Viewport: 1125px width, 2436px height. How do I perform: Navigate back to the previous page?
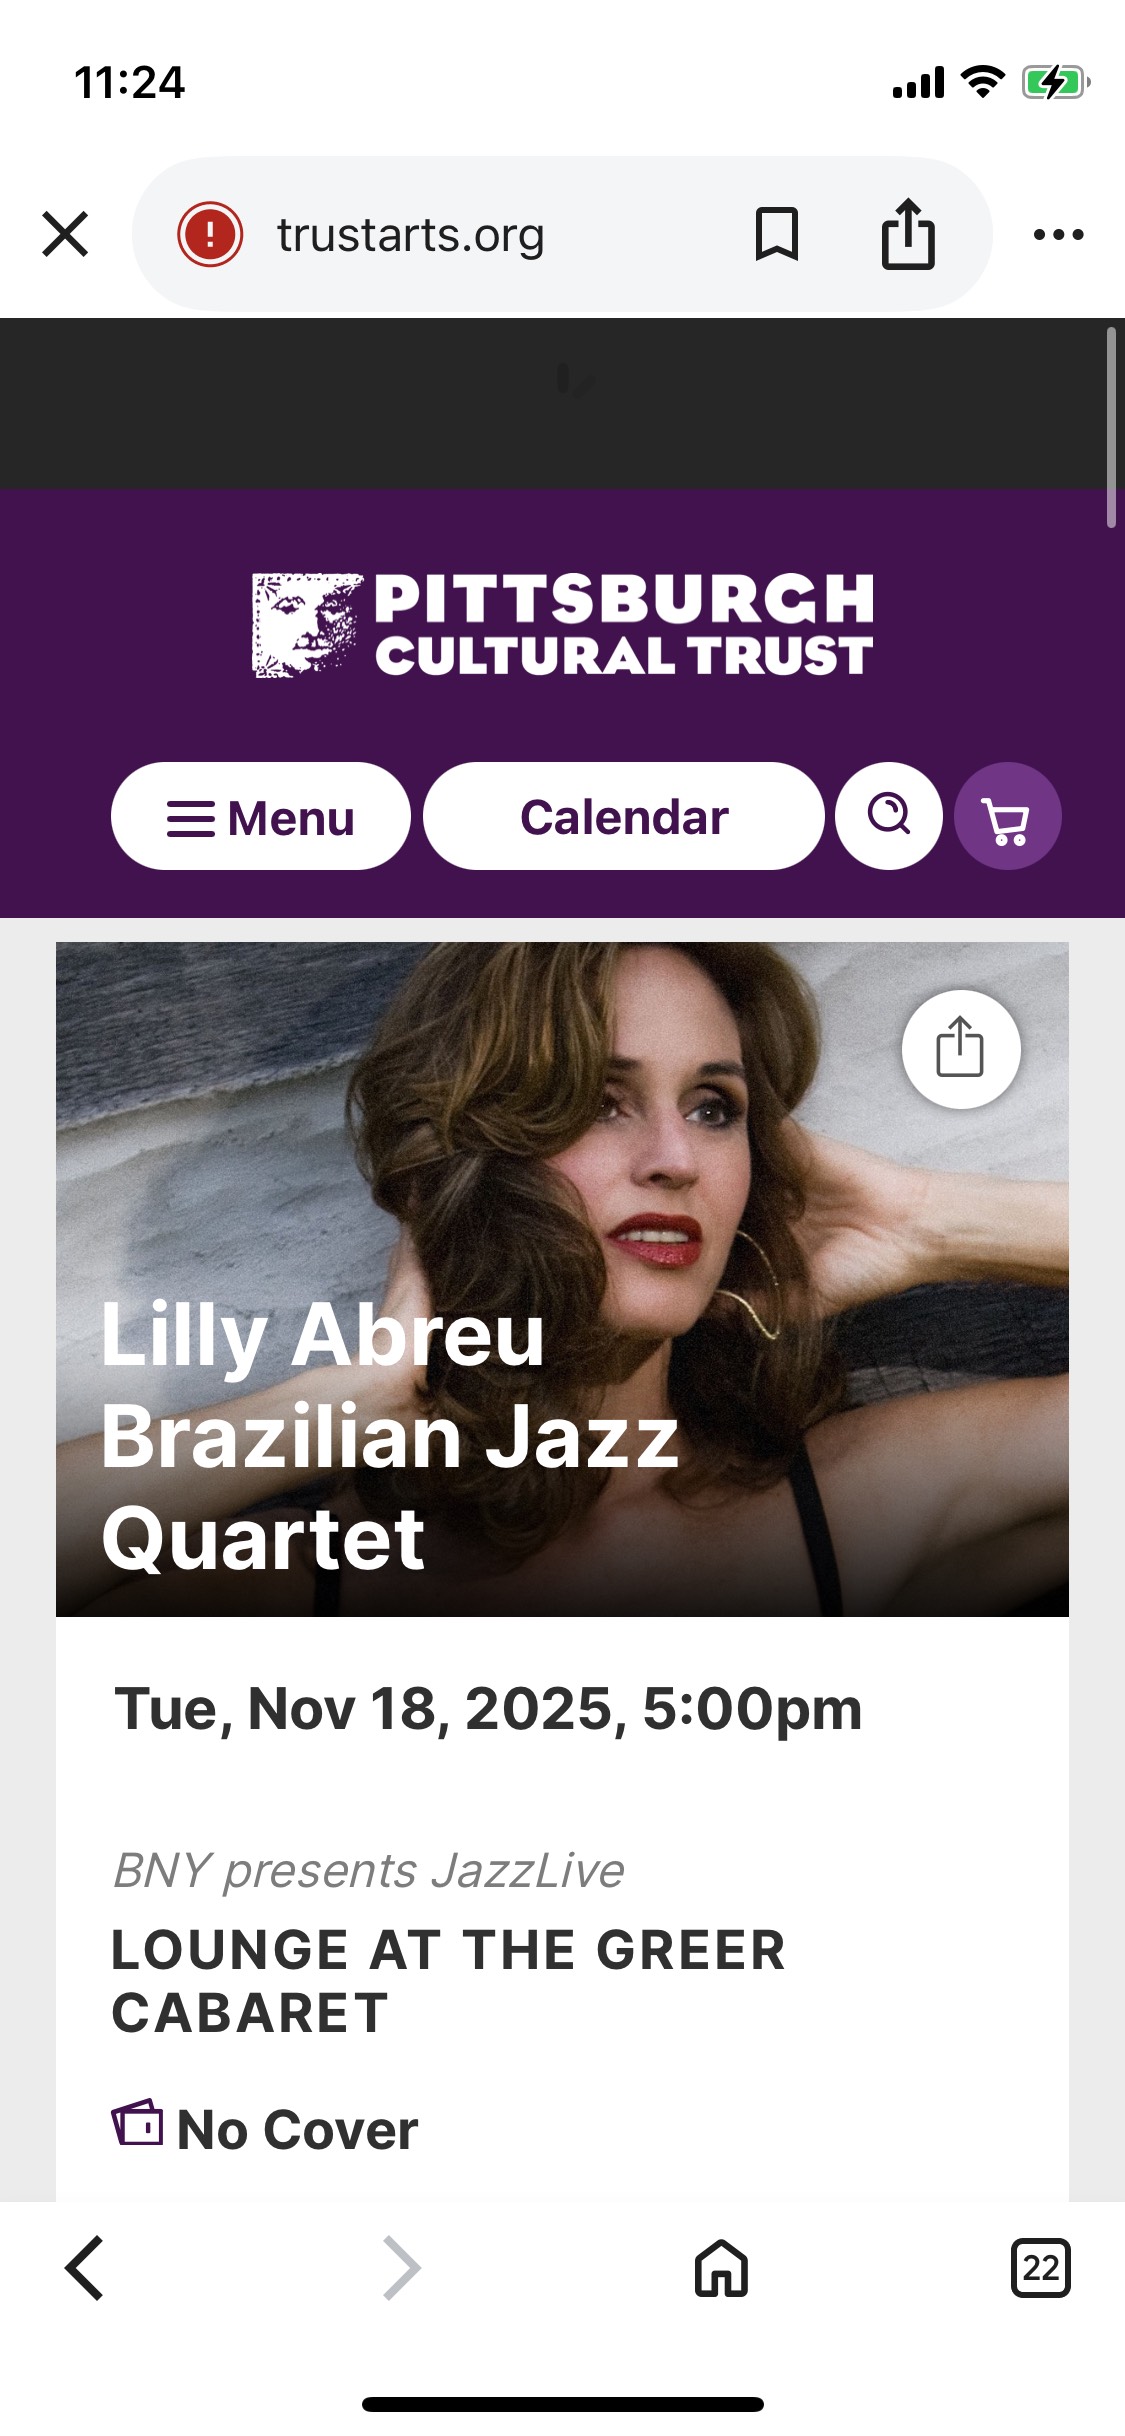pos(85,2268)
